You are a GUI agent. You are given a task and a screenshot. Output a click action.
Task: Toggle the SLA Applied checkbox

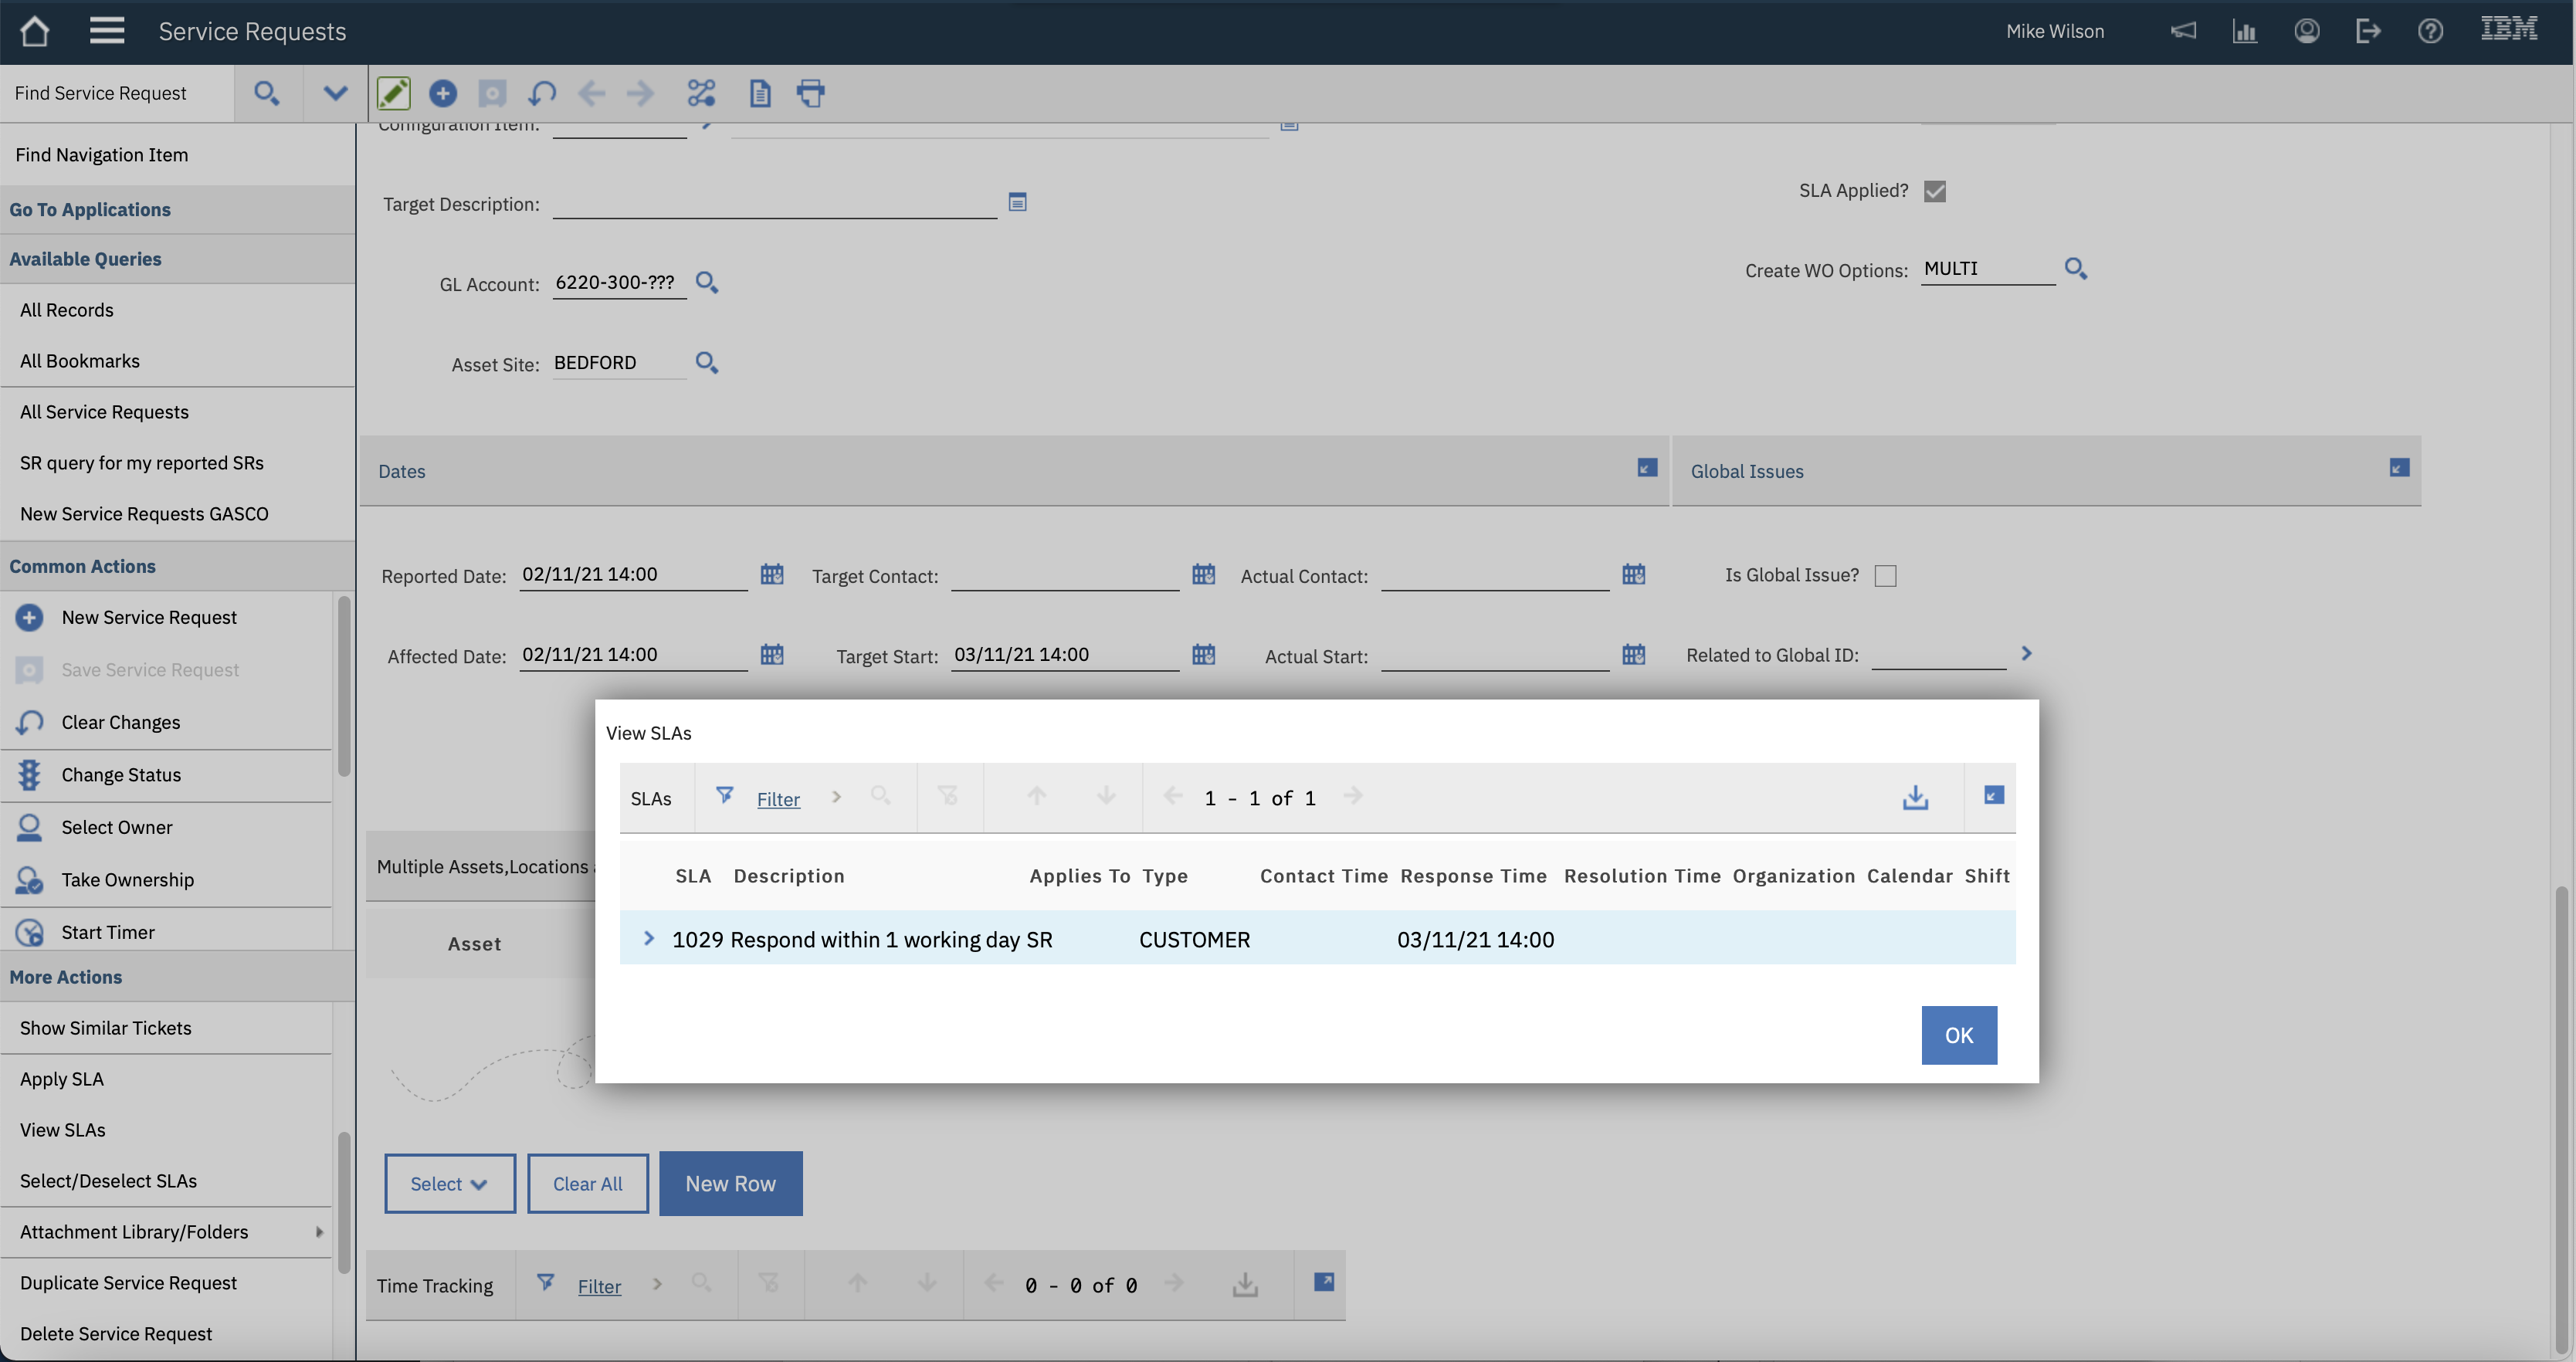point(1934,191)
